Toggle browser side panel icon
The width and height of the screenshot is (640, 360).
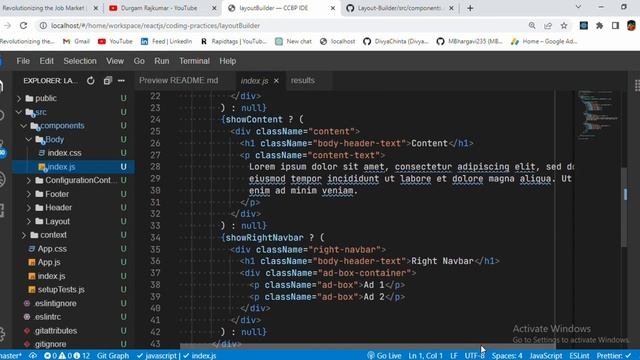point(616,25)
